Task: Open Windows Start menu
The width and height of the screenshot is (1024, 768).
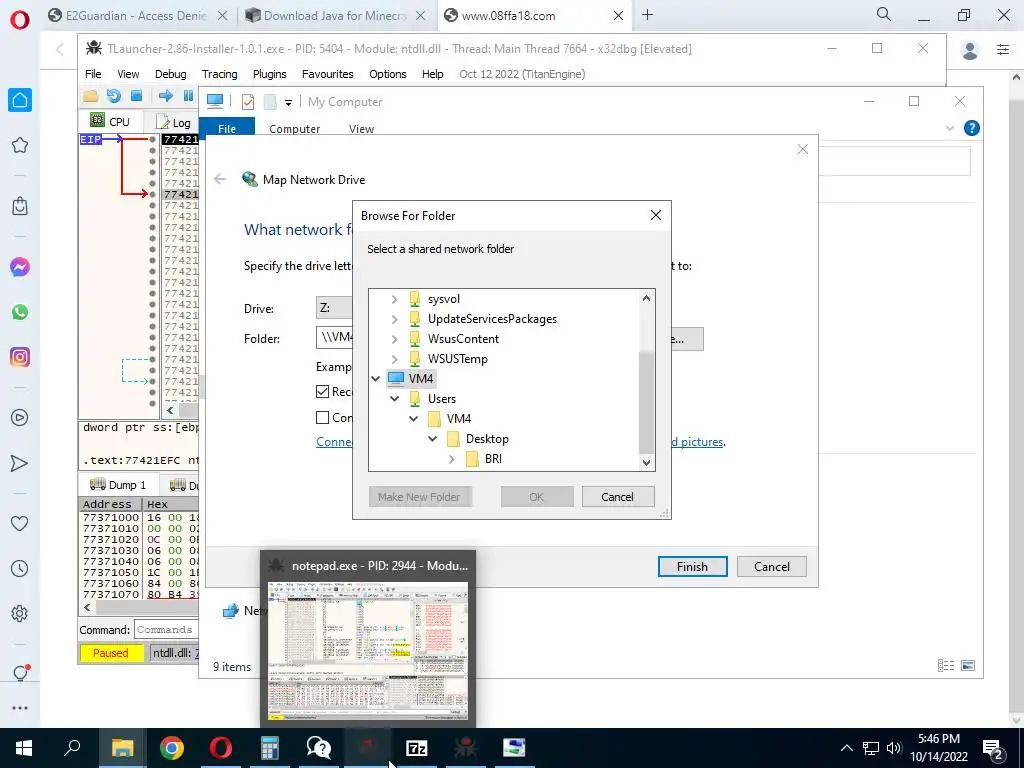Action: click(24, 748)
